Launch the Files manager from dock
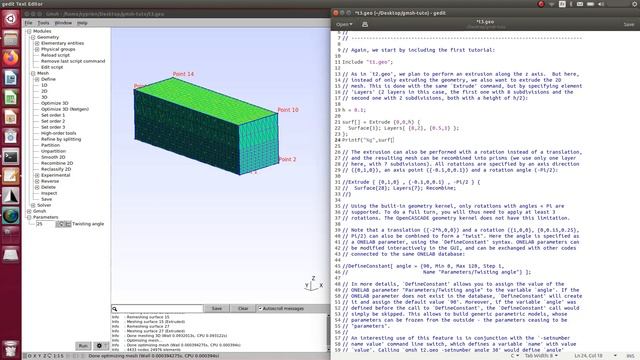This screenshot has height=360, width=640. point(11,38)
